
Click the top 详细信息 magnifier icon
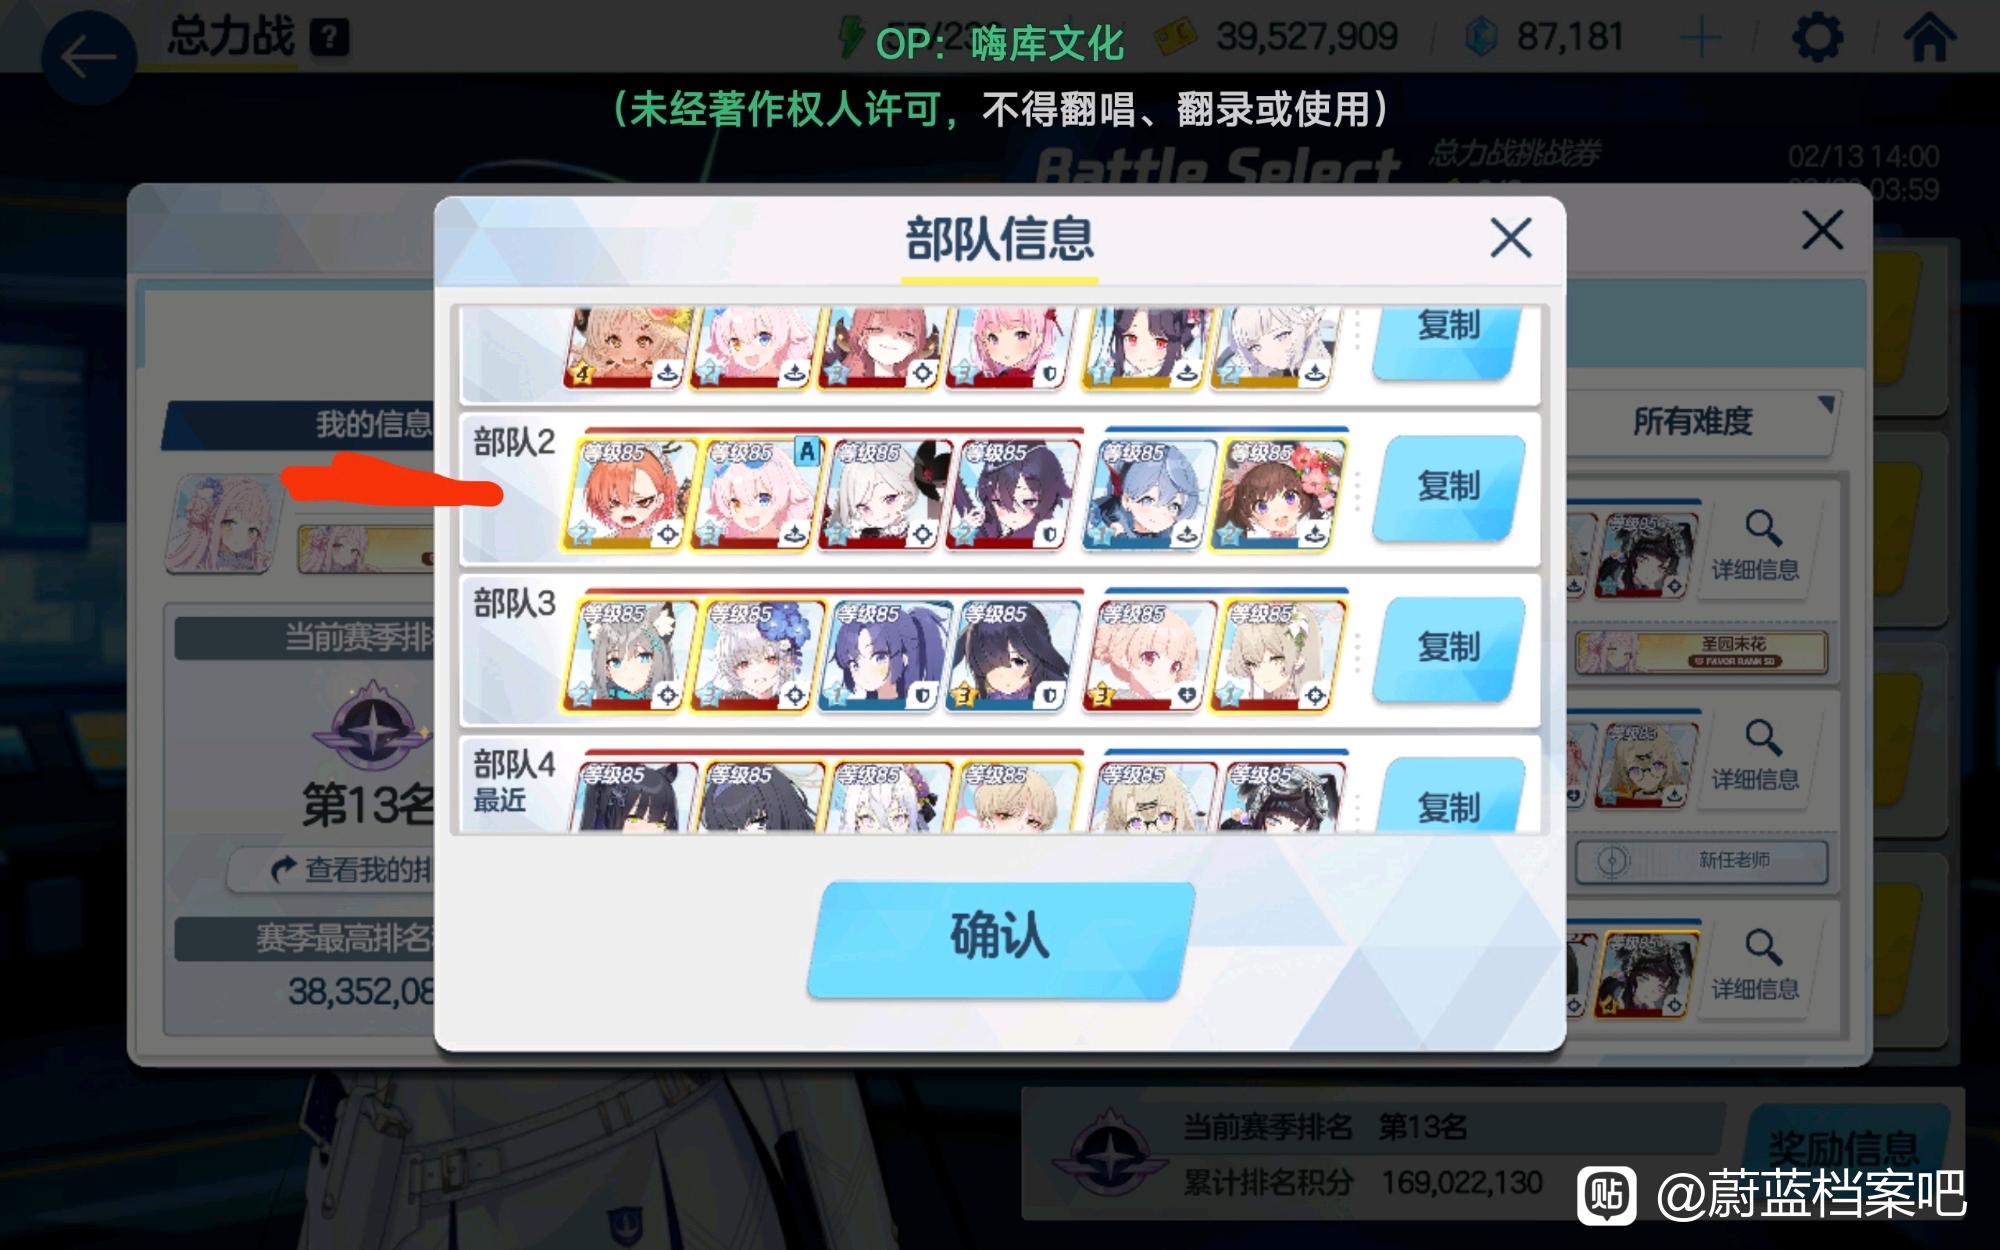tap(1761, 528)
